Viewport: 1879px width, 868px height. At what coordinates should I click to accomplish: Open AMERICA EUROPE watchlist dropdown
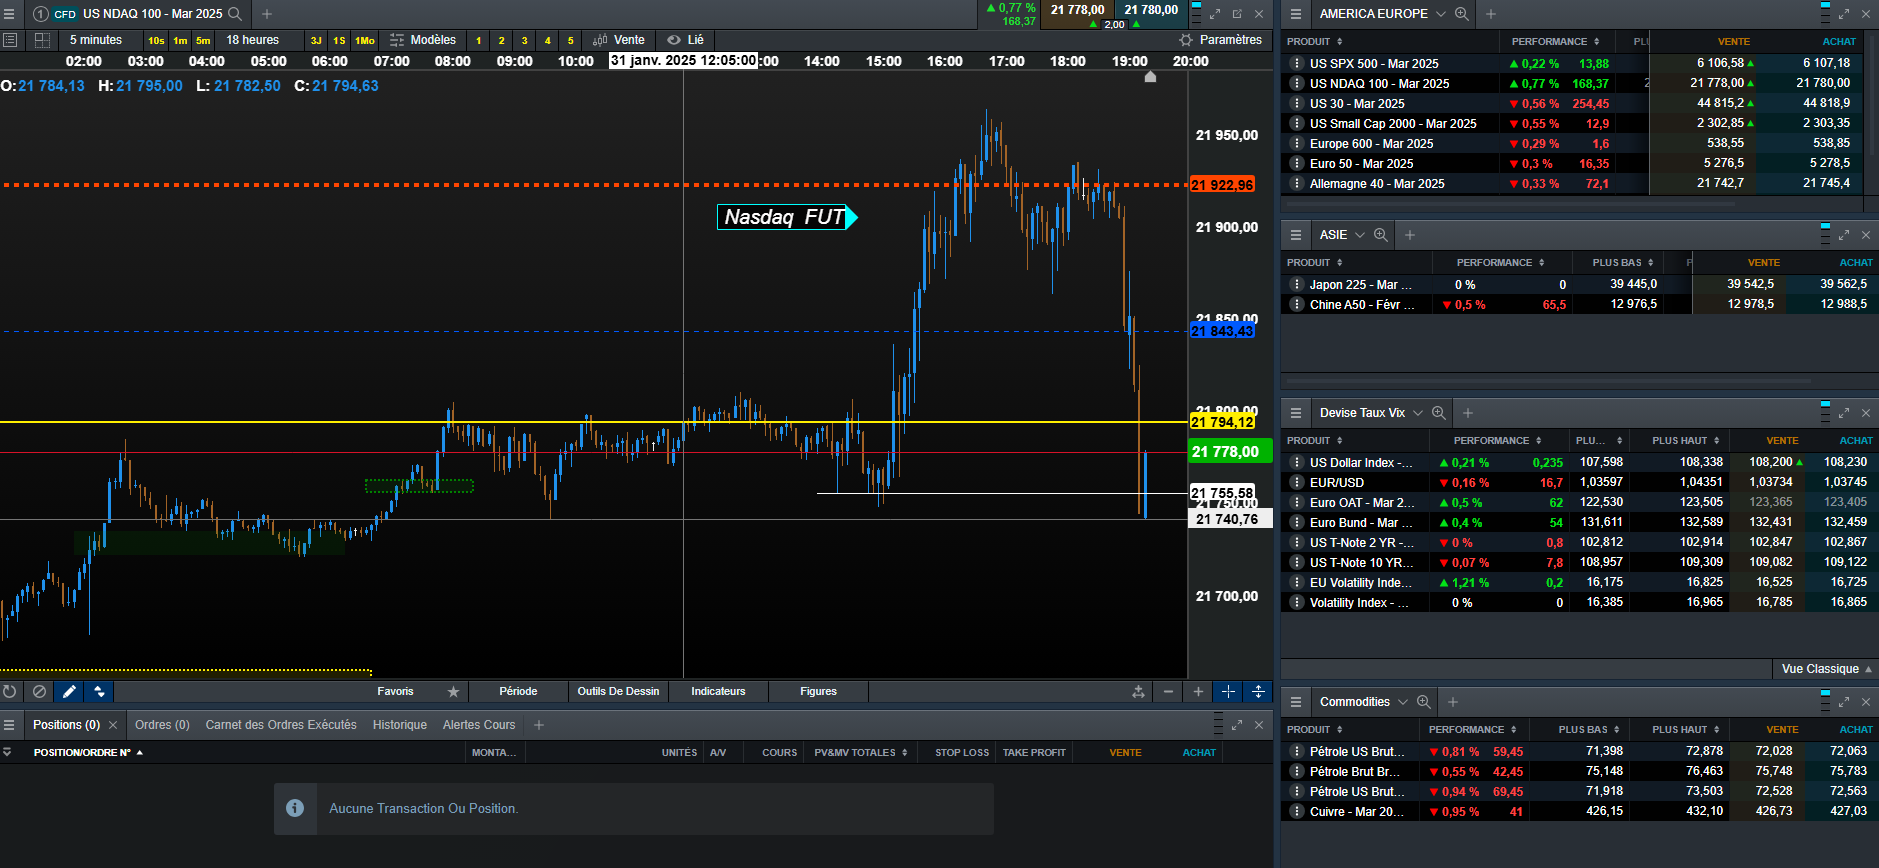pyautogui.click(x=1441, y=14)
